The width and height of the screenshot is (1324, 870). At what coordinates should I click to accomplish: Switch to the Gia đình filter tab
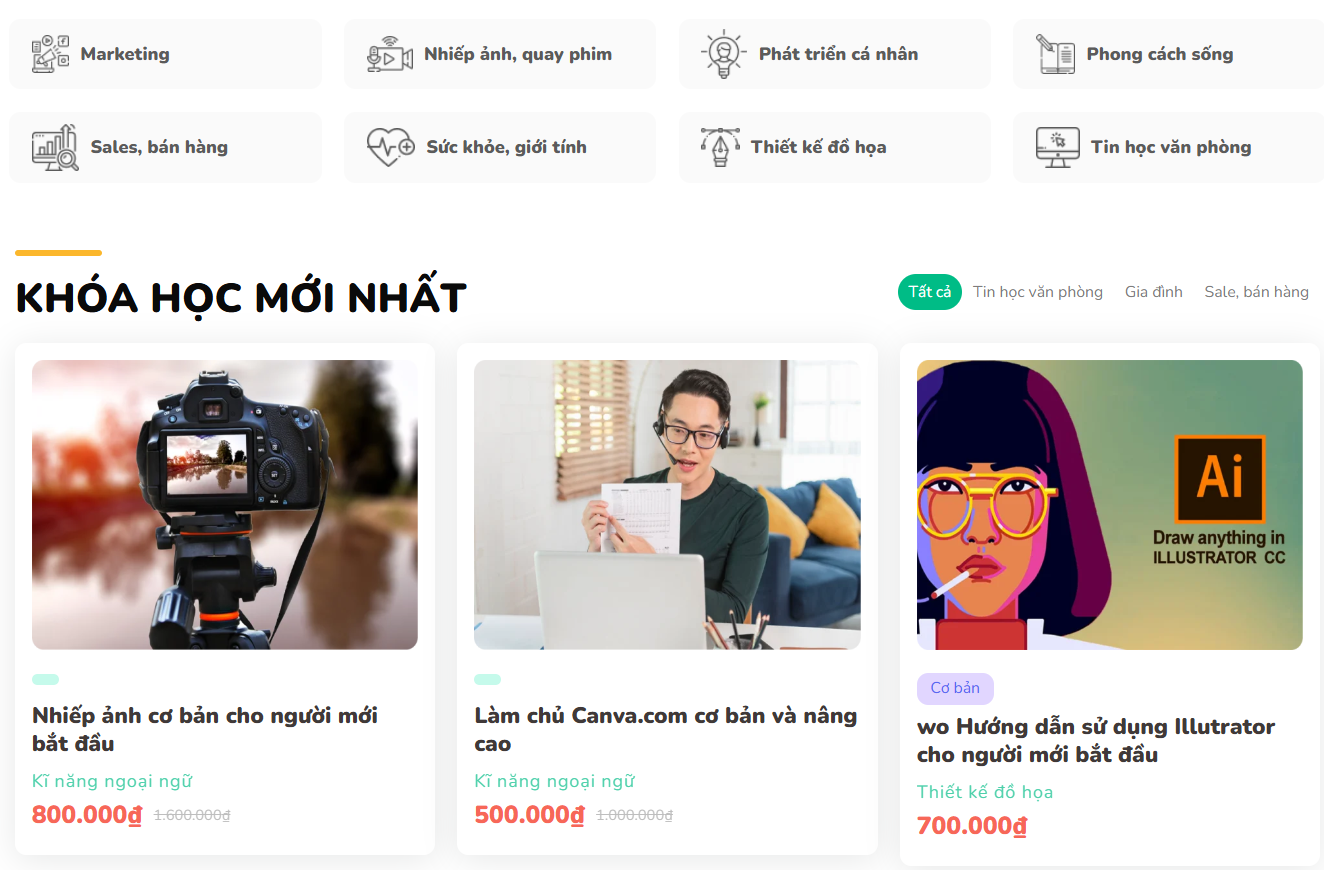[x=1154, y=292]
